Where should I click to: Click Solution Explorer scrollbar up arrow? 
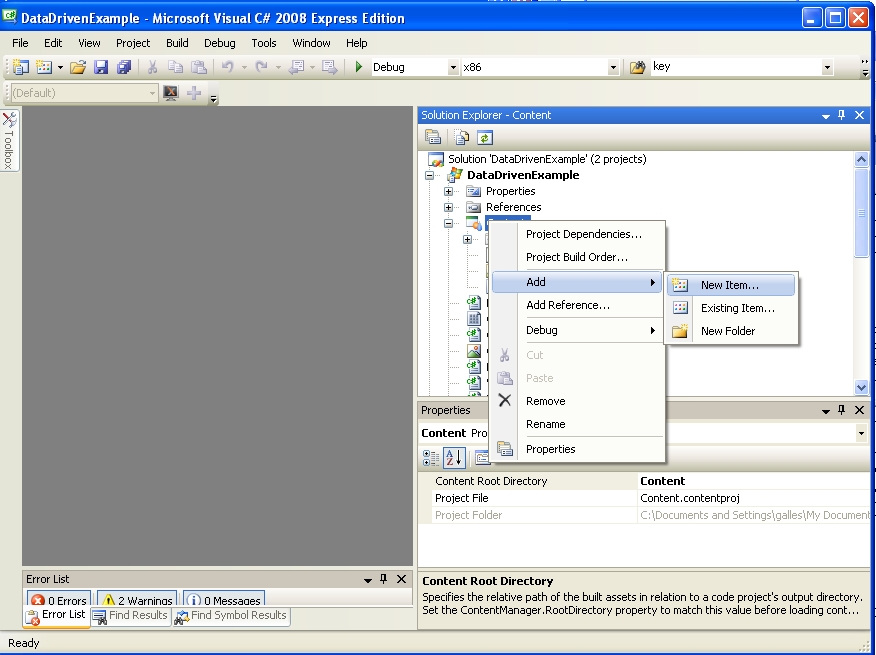tap(861, 159)
